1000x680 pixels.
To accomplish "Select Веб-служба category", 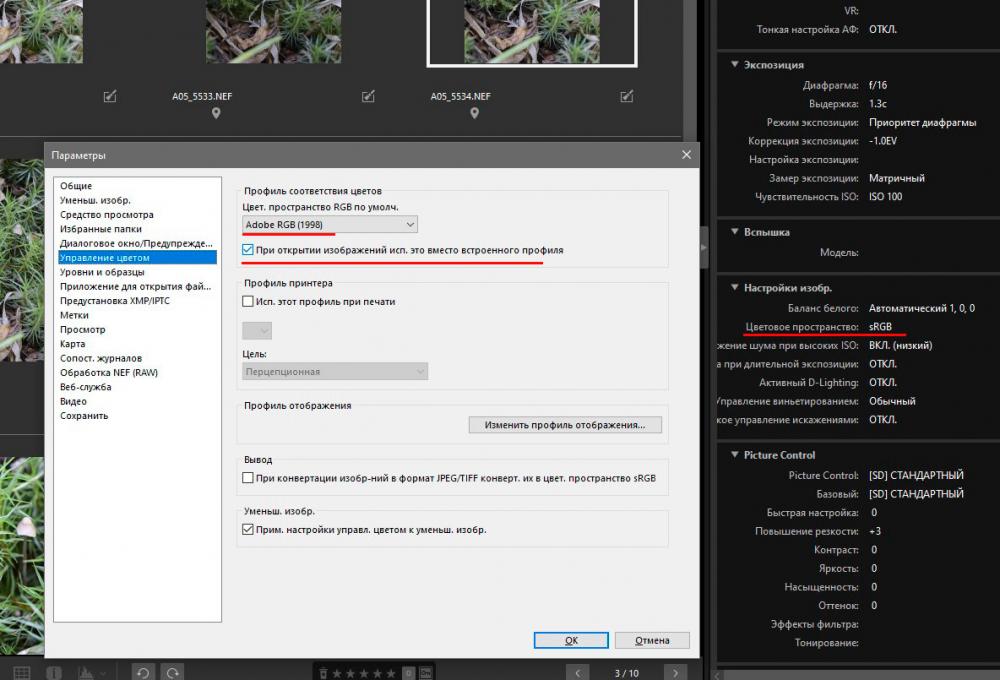I will coord(137,387).
